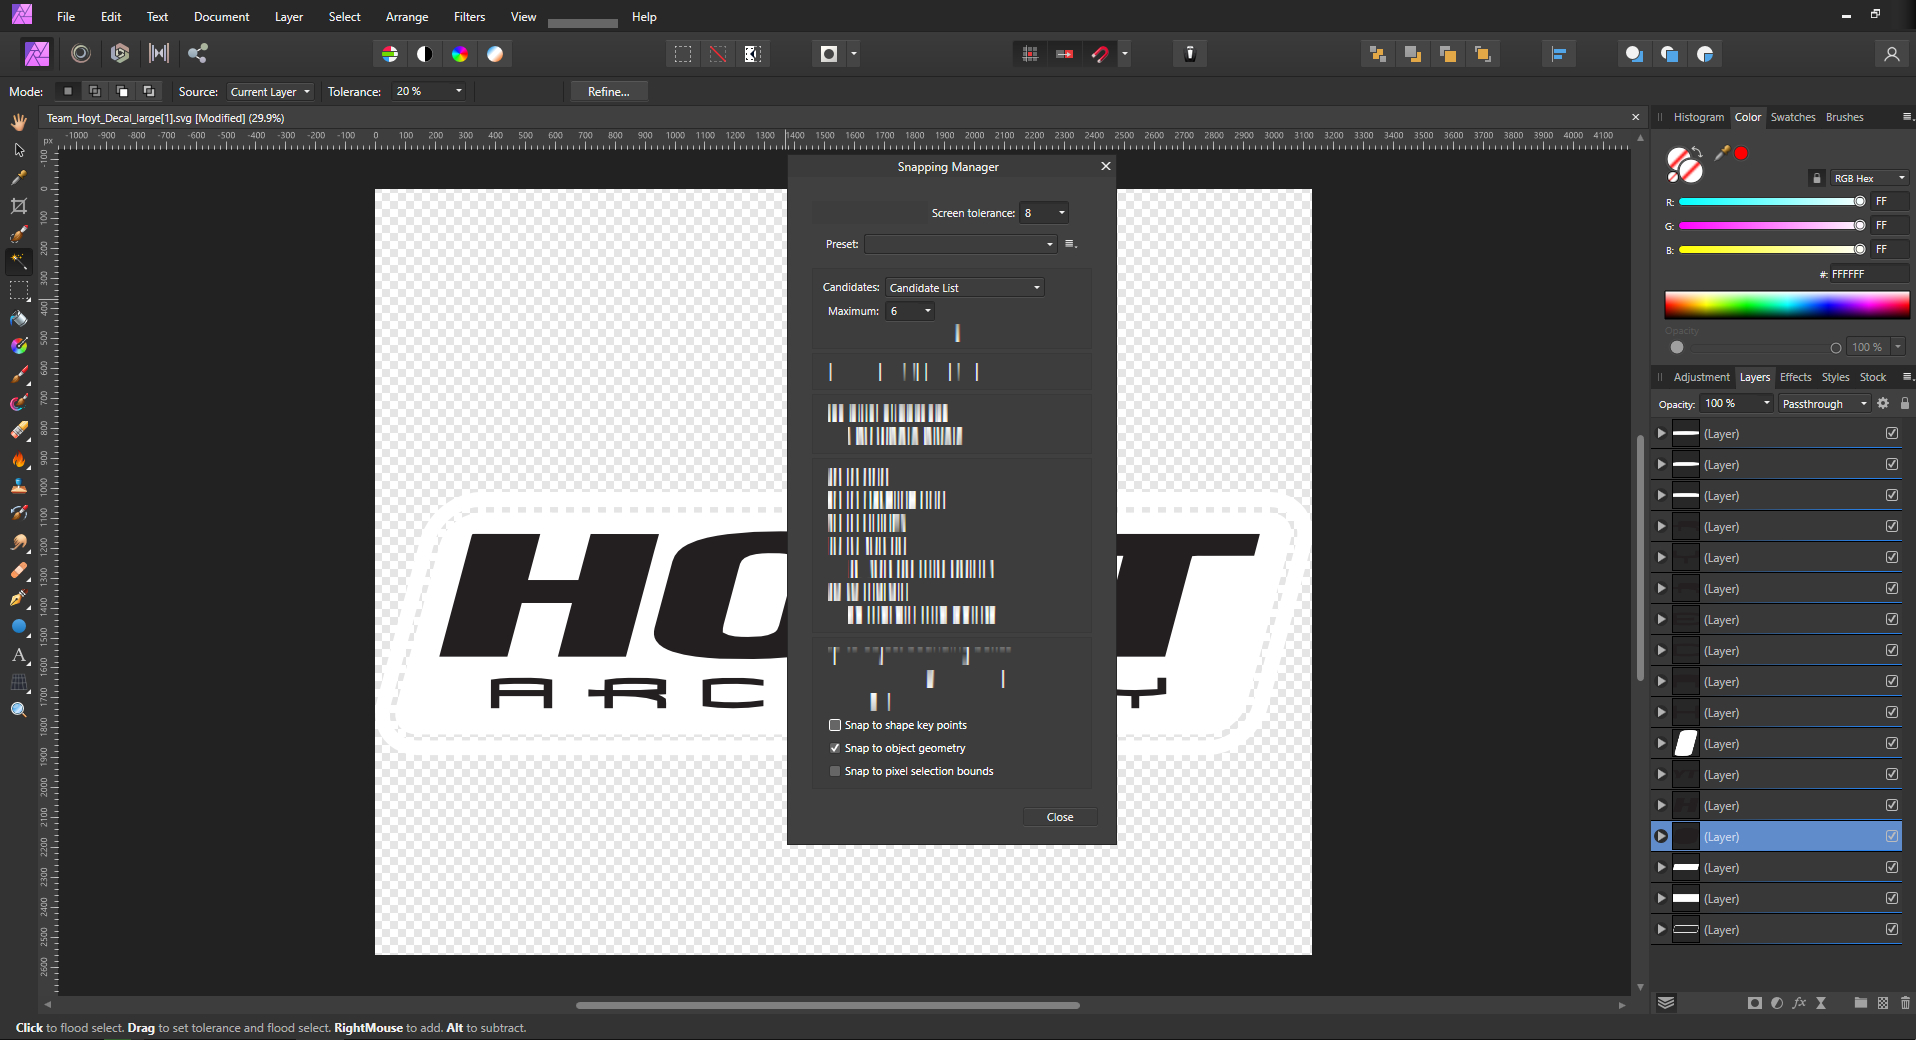This screenshot has height=1040, width=1916.
Task: Open the Candidates list dropdown
Action: pos(964,288)
